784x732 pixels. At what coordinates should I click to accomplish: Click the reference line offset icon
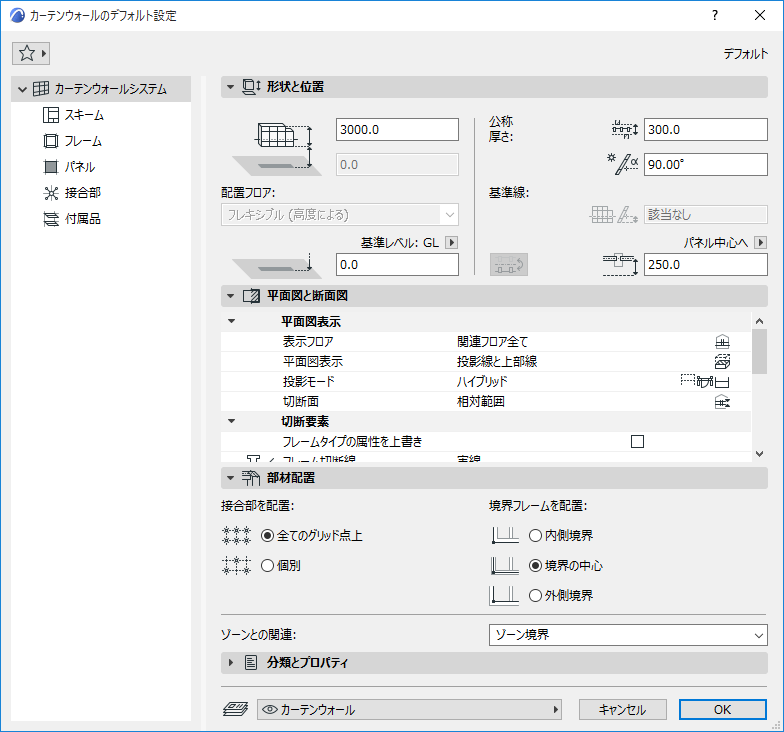[614, 215]
